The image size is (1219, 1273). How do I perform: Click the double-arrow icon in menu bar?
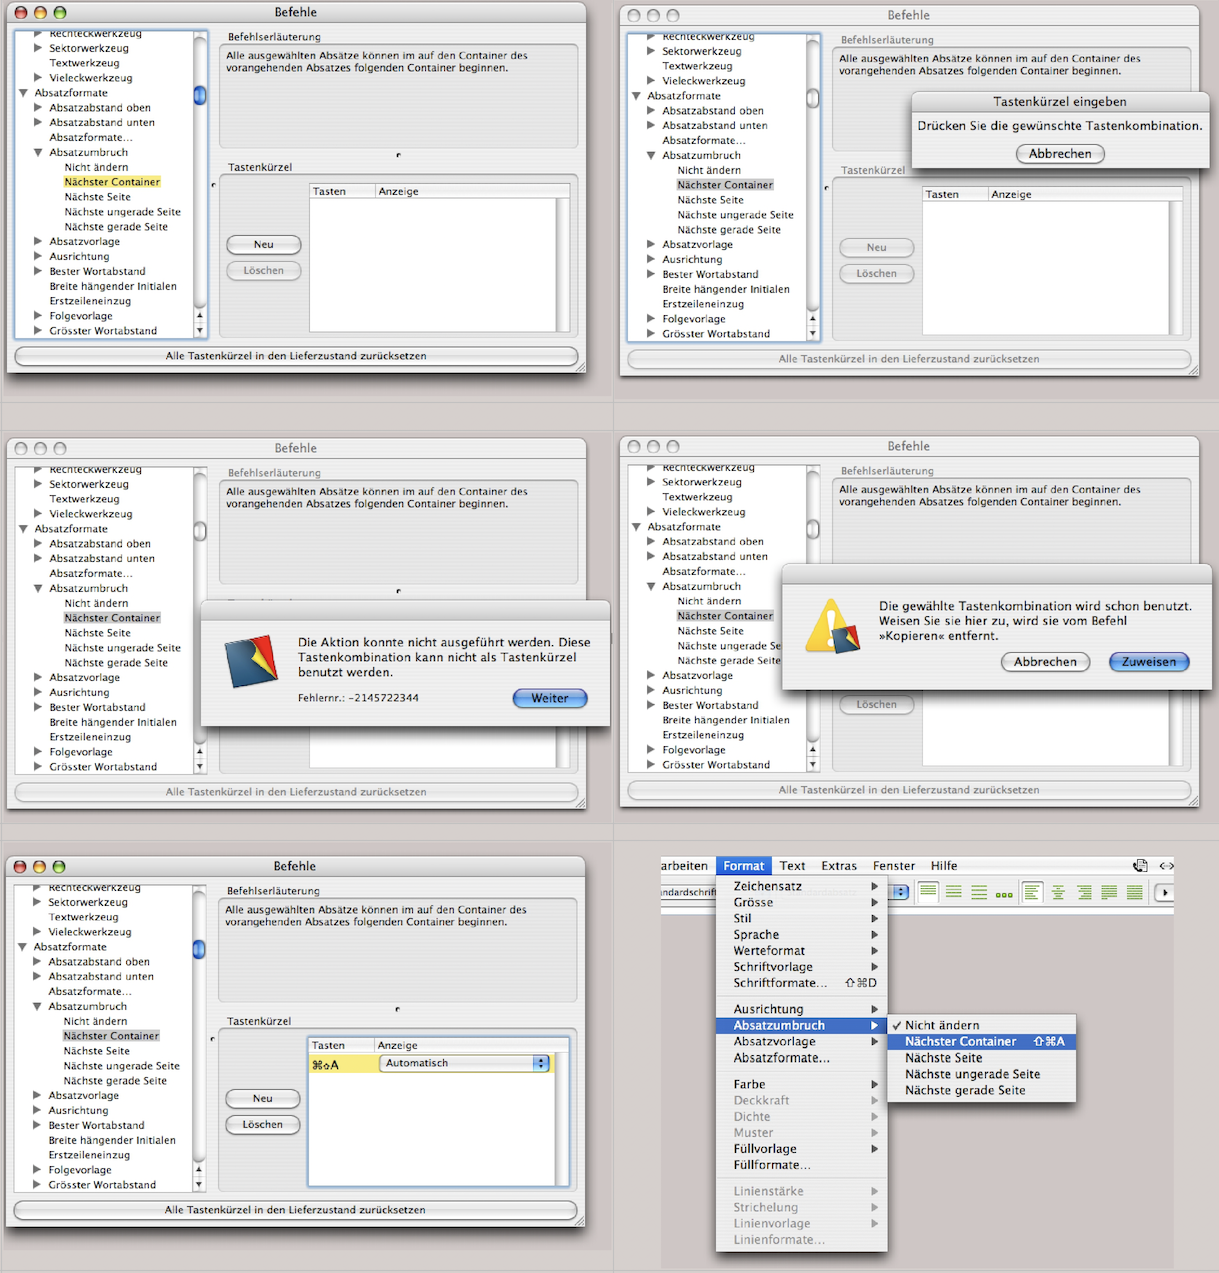pyautogui.click(x=1166, y=866)
